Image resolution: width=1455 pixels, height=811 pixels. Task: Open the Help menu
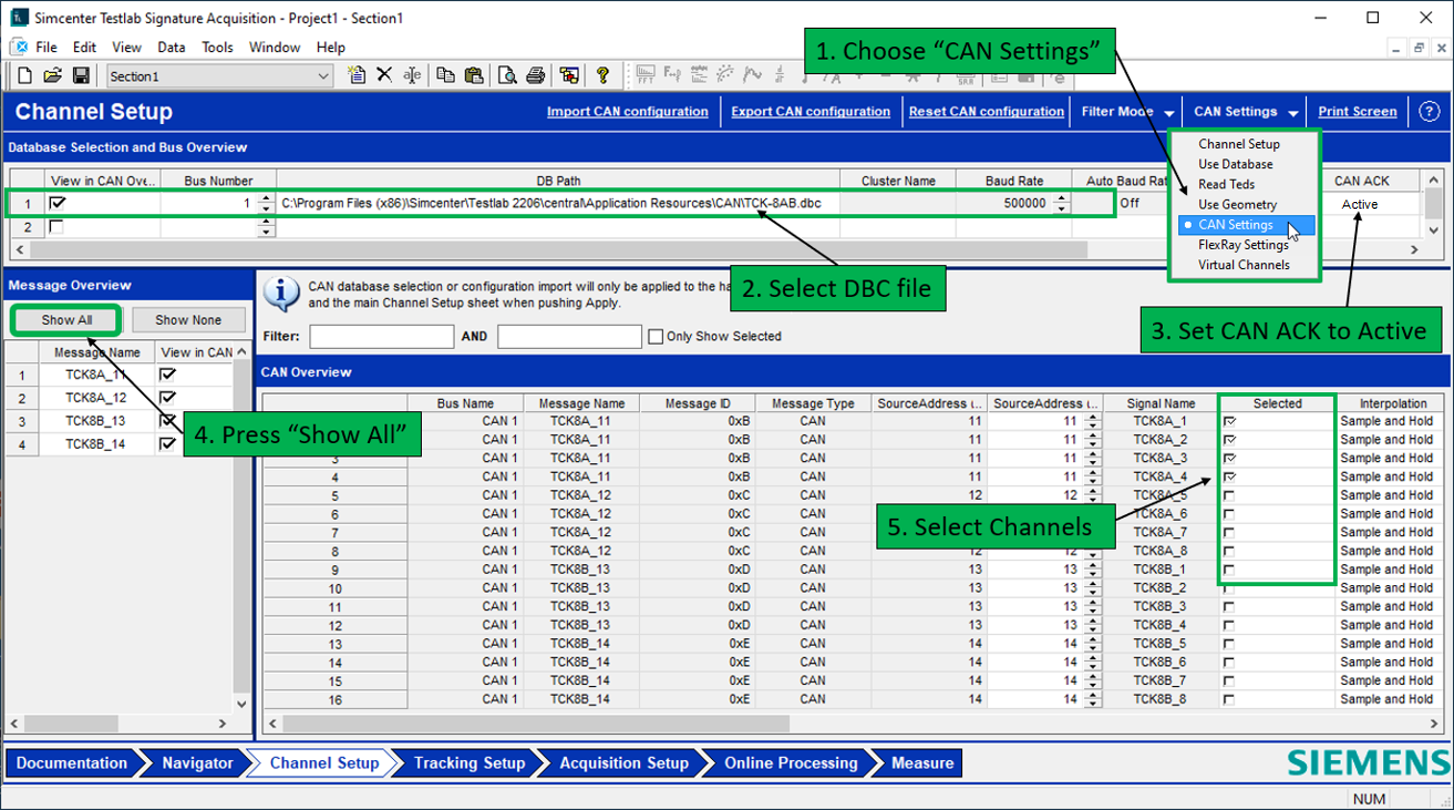[x=330, y=47]
